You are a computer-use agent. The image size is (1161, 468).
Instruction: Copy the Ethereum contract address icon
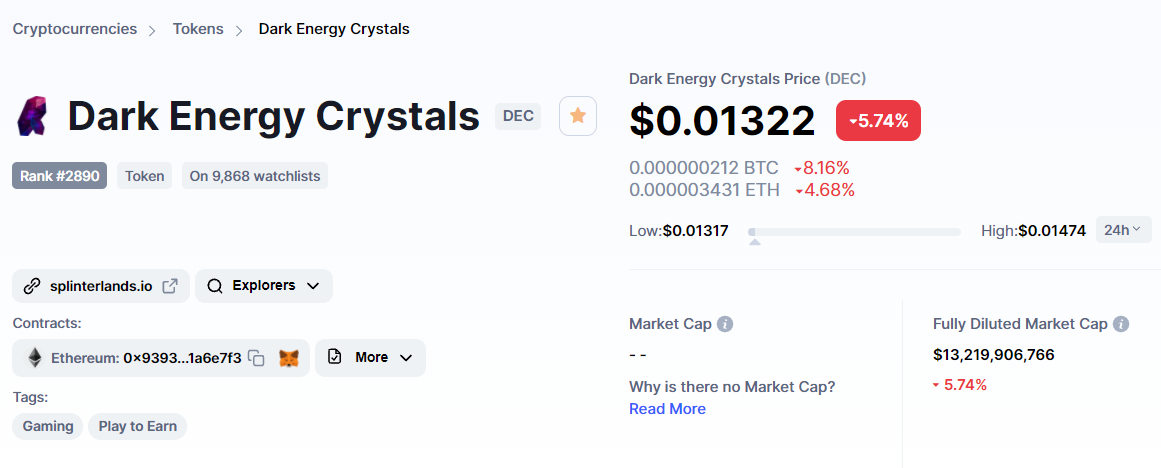pyautogui.click(x=256, y=358)
